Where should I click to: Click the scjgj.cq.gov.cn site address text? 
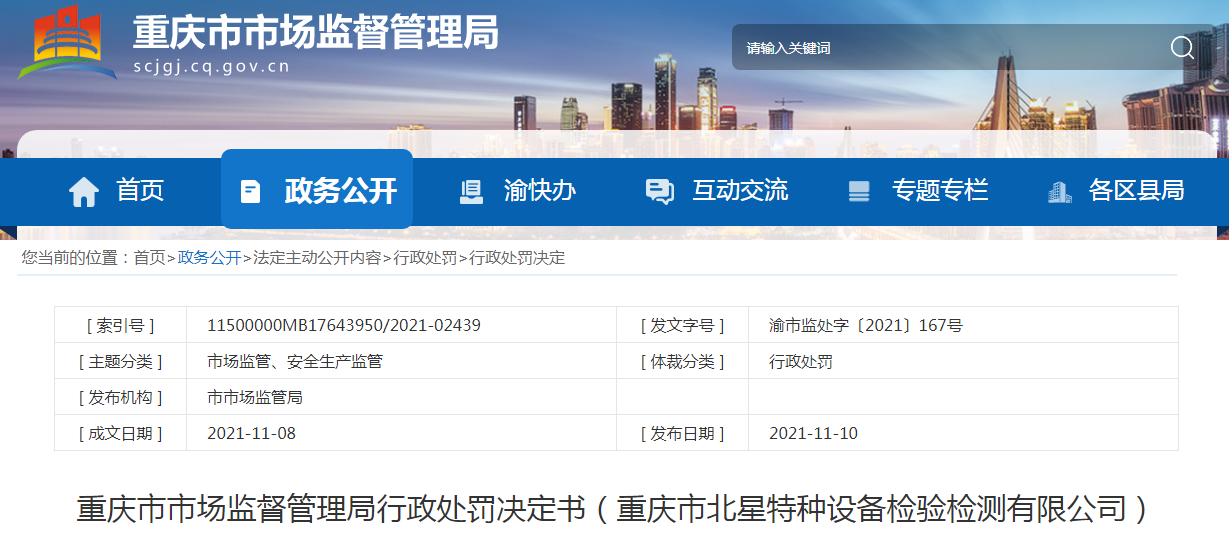tap(211, 67)
